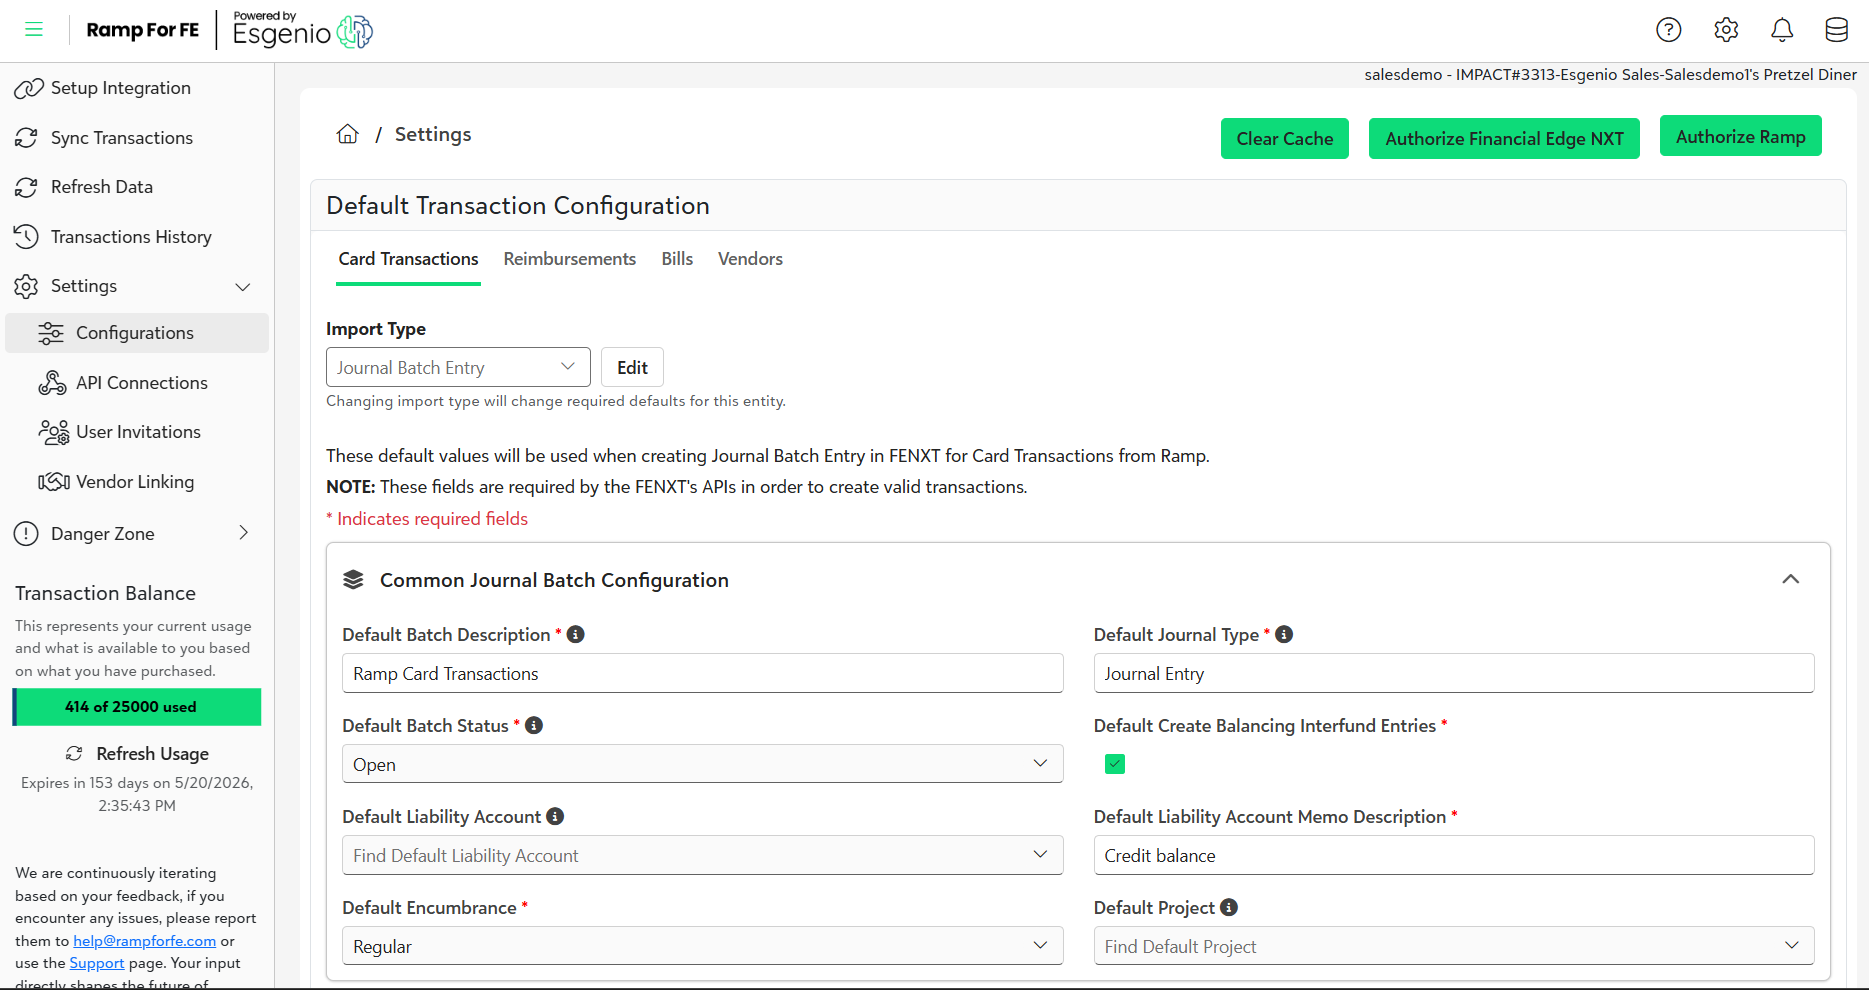Click the layers icon beside Common Journal Batch Configuration
Image resolution: width=1869 pixels, height=990 pixels.
tap(353, 580)
